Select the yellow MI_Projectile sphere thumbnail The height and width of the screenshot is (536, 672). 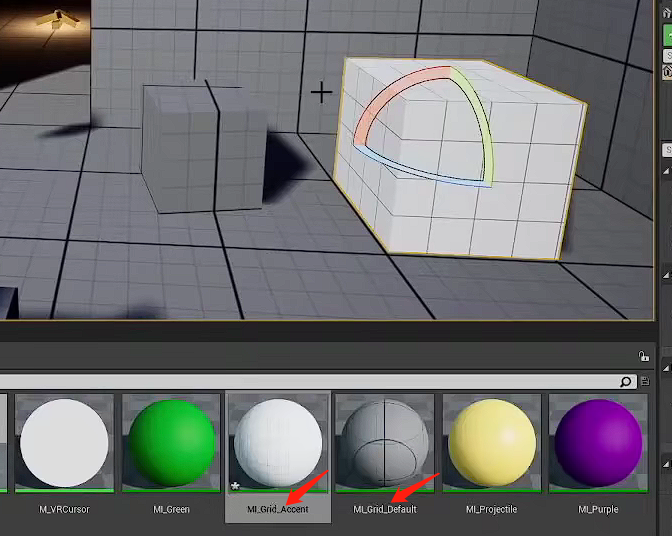pyautogui.click(x=492, y=443)
